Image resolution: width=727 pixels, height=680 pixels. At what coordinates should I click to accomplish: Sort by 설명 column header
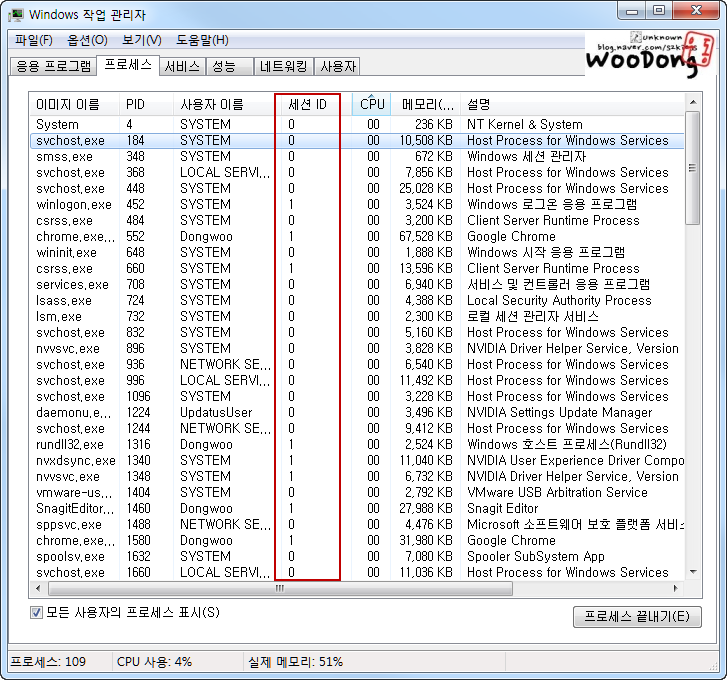[x=572, y=104]
